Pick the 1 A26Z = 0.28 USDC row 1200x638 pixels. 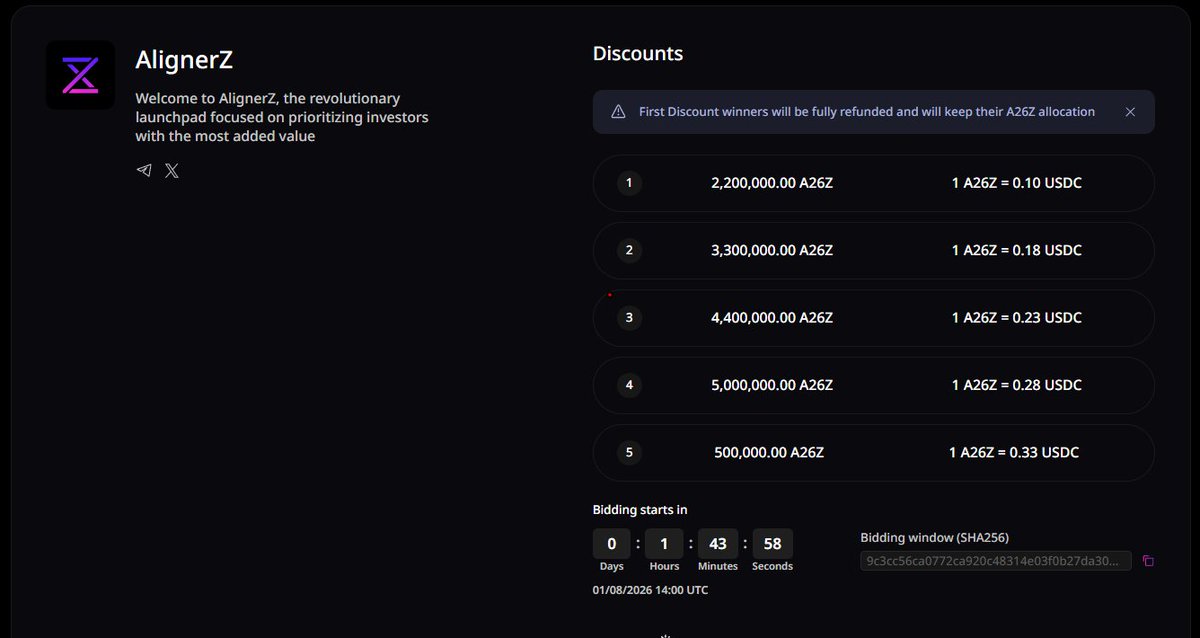874,385
